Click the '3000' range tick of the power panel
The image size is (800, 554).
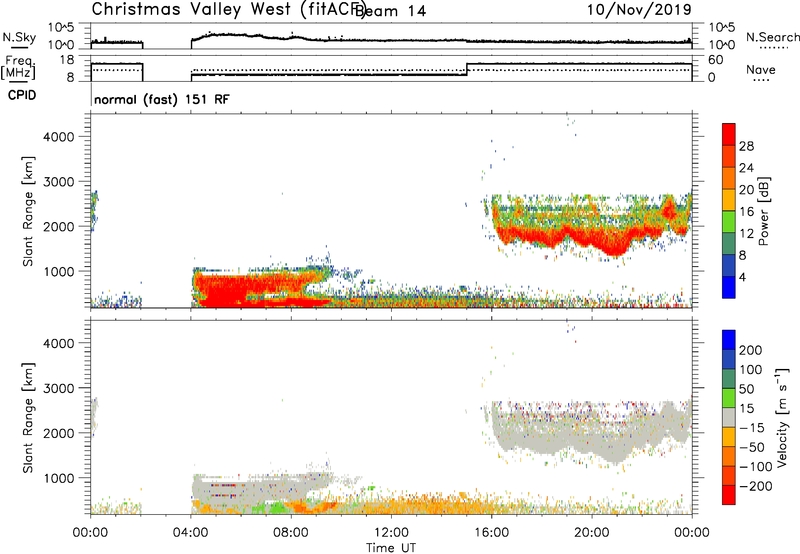click(59, 182)
